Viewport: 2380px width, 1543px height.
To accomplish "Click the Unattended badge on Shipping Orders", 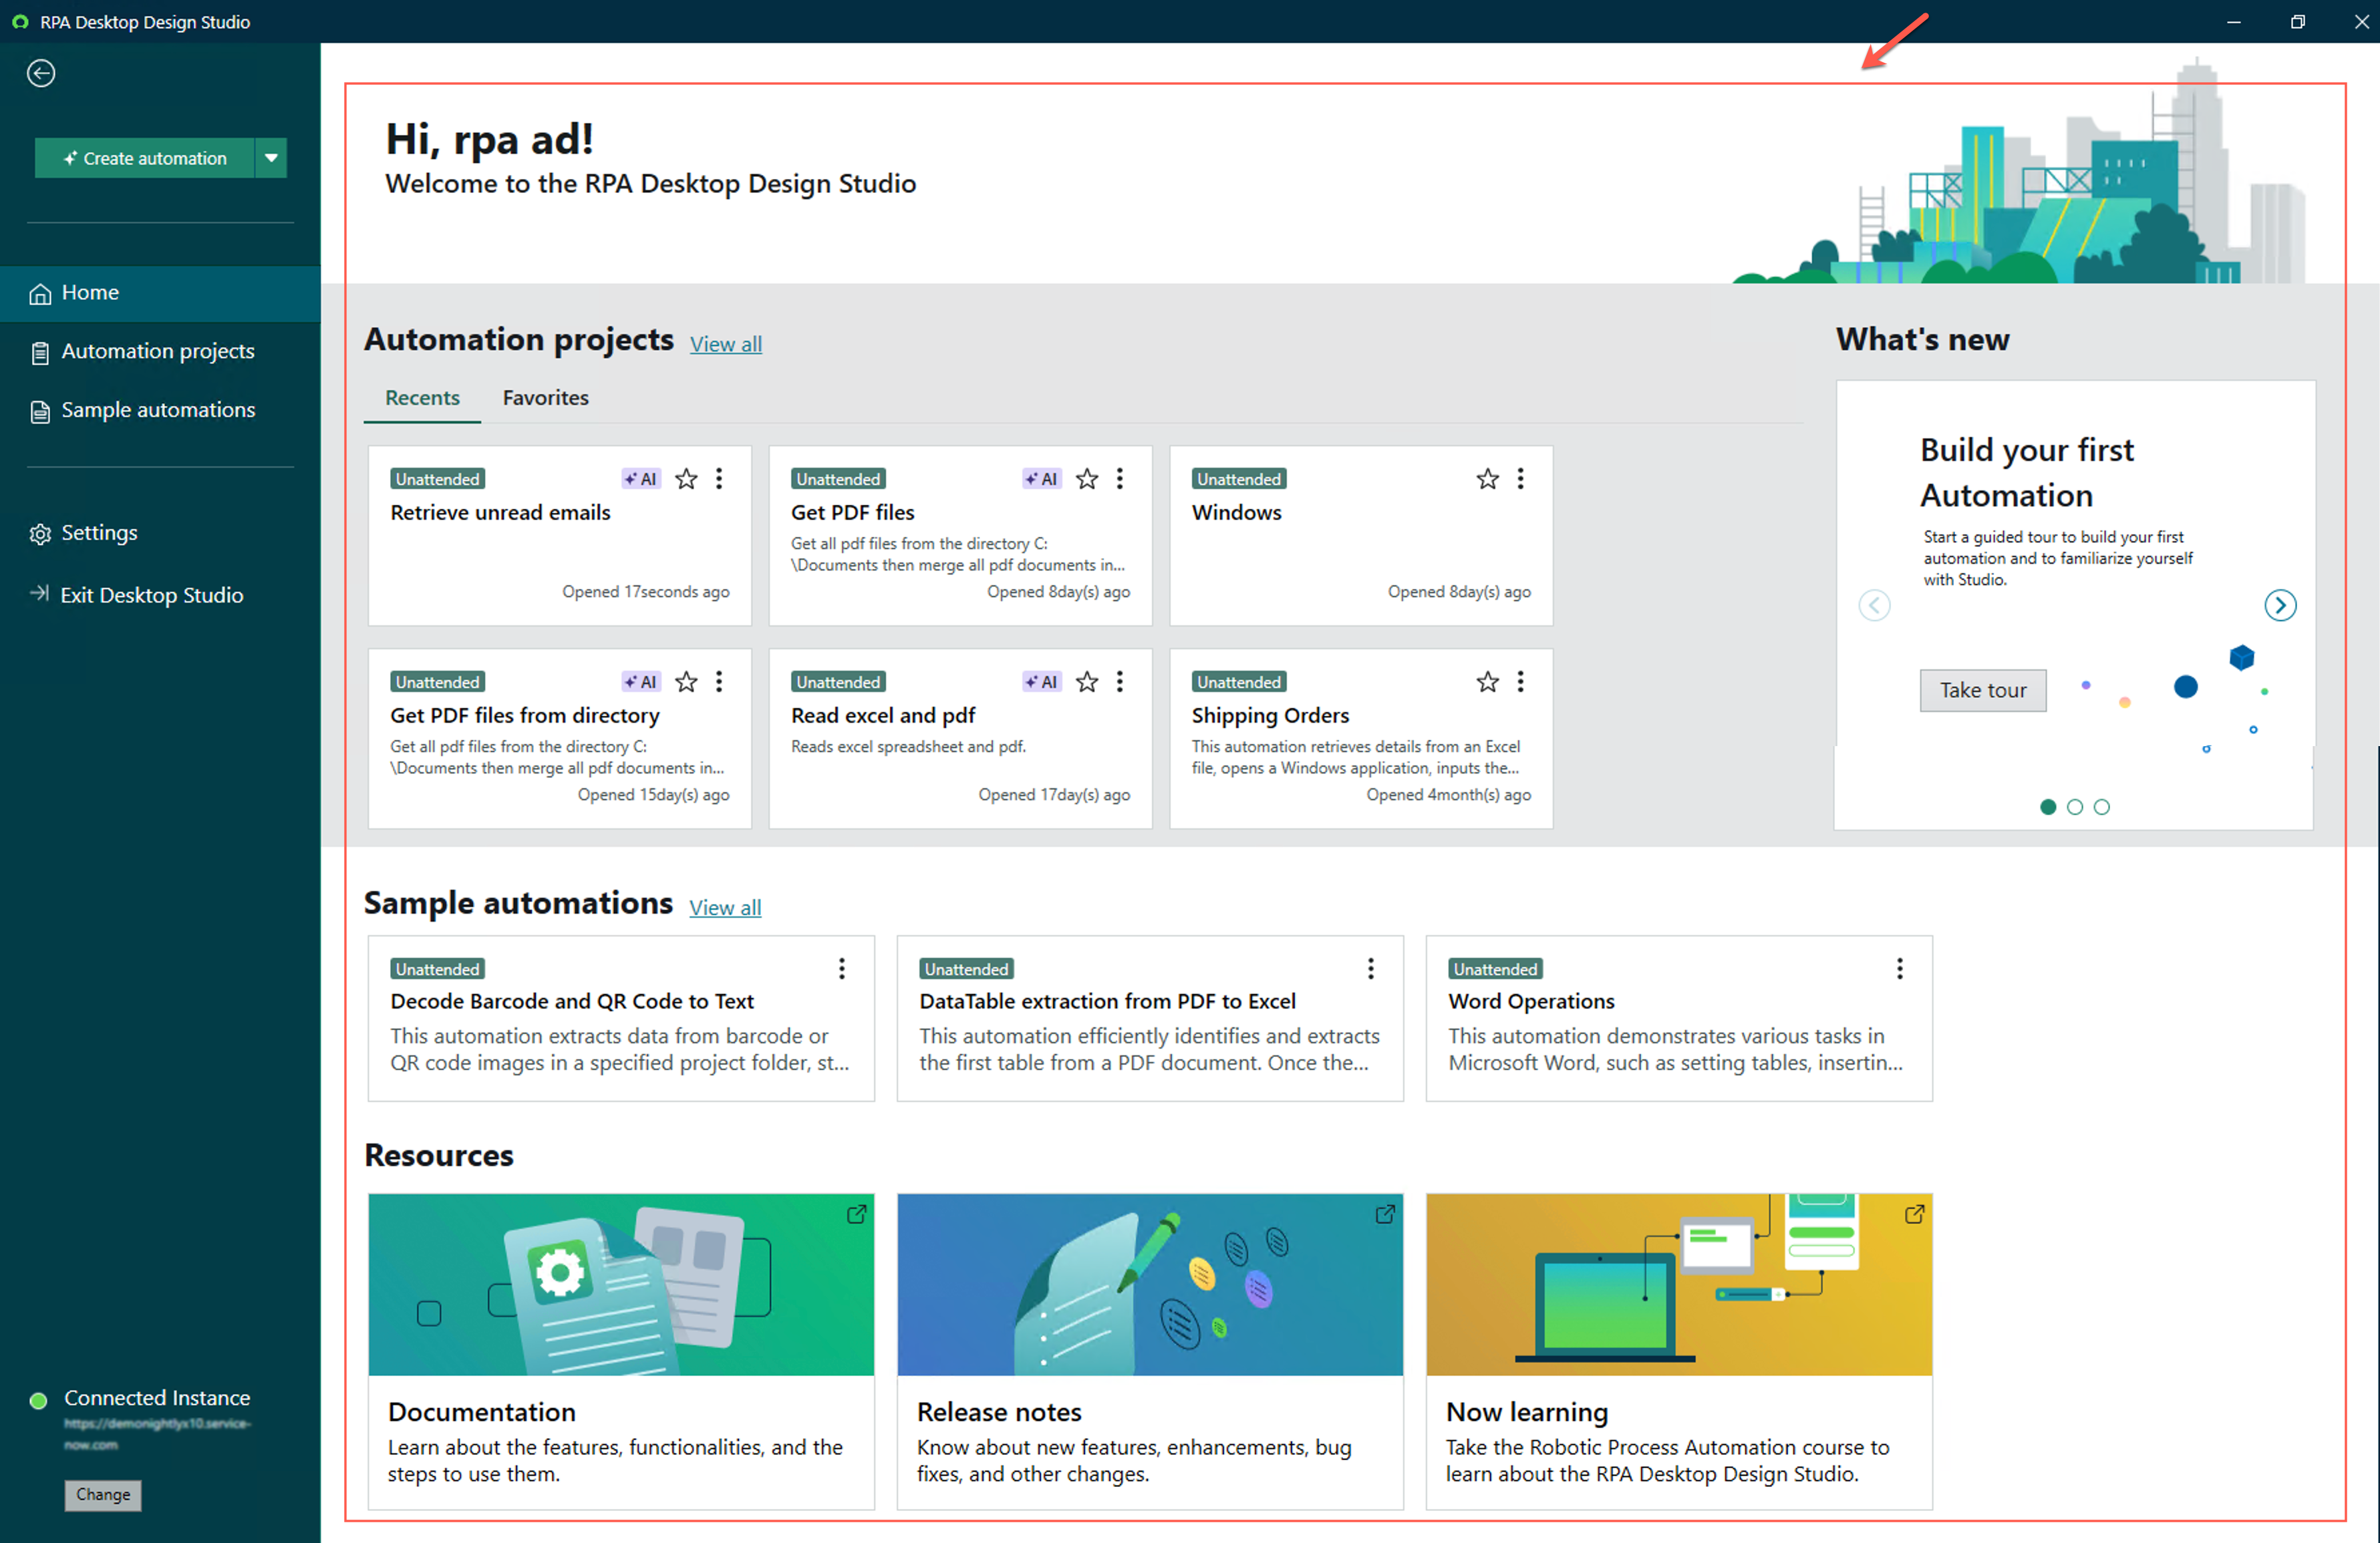I will pyautogui.click(x=1239, y=682).
